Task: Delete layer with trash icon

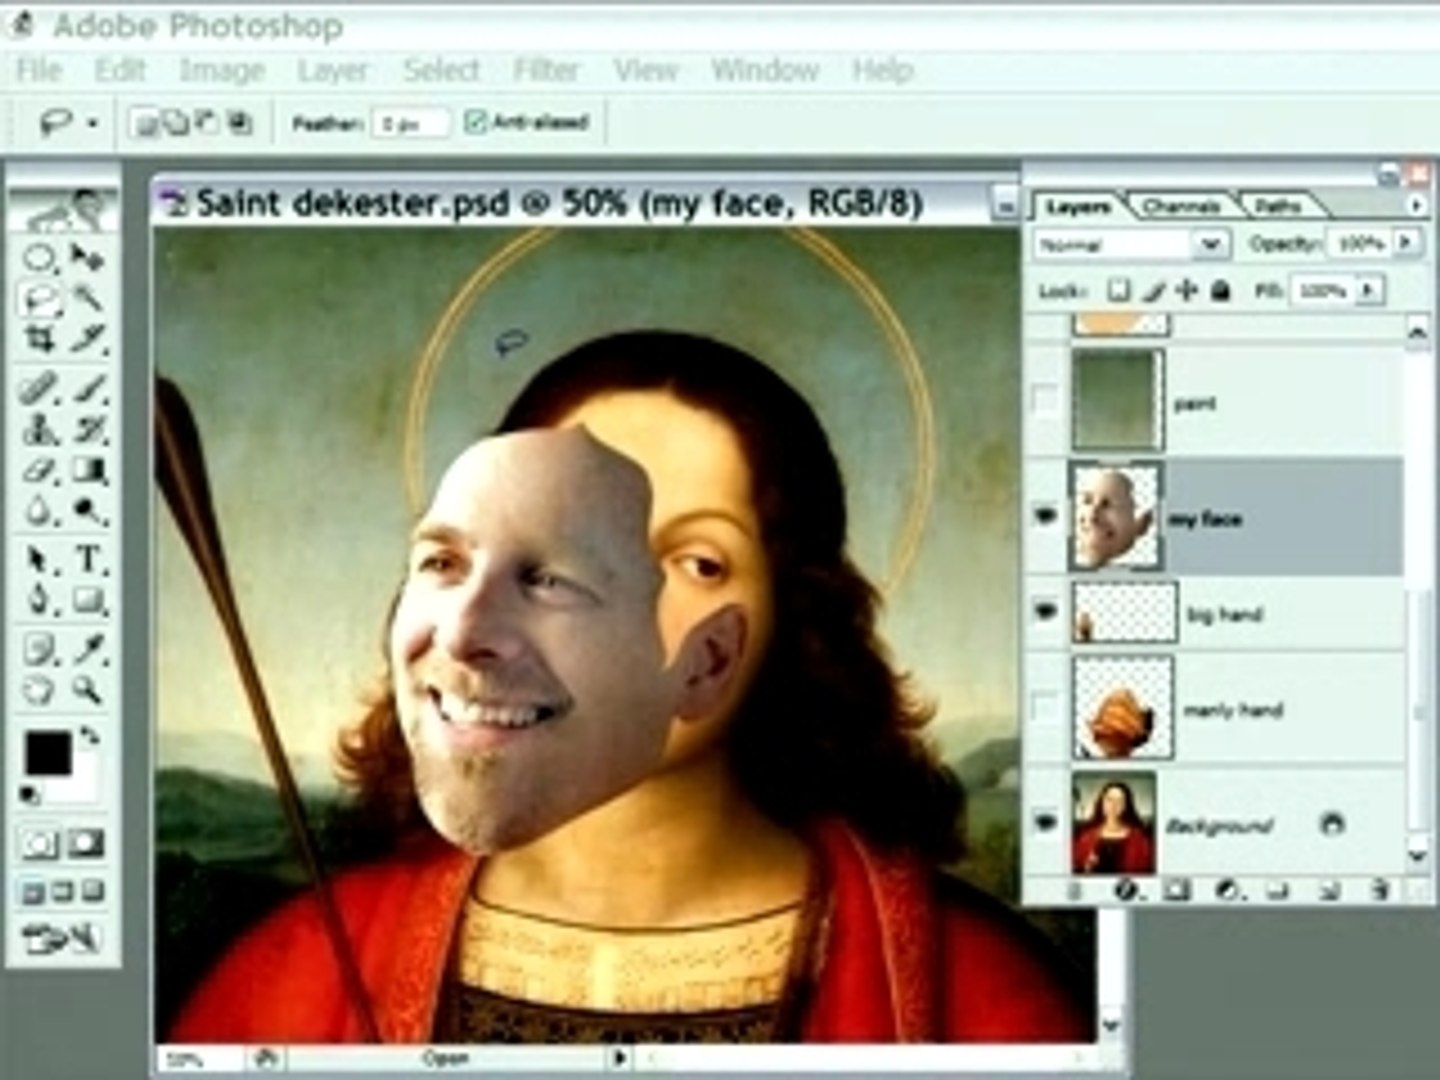Action: coord(1380,889)
